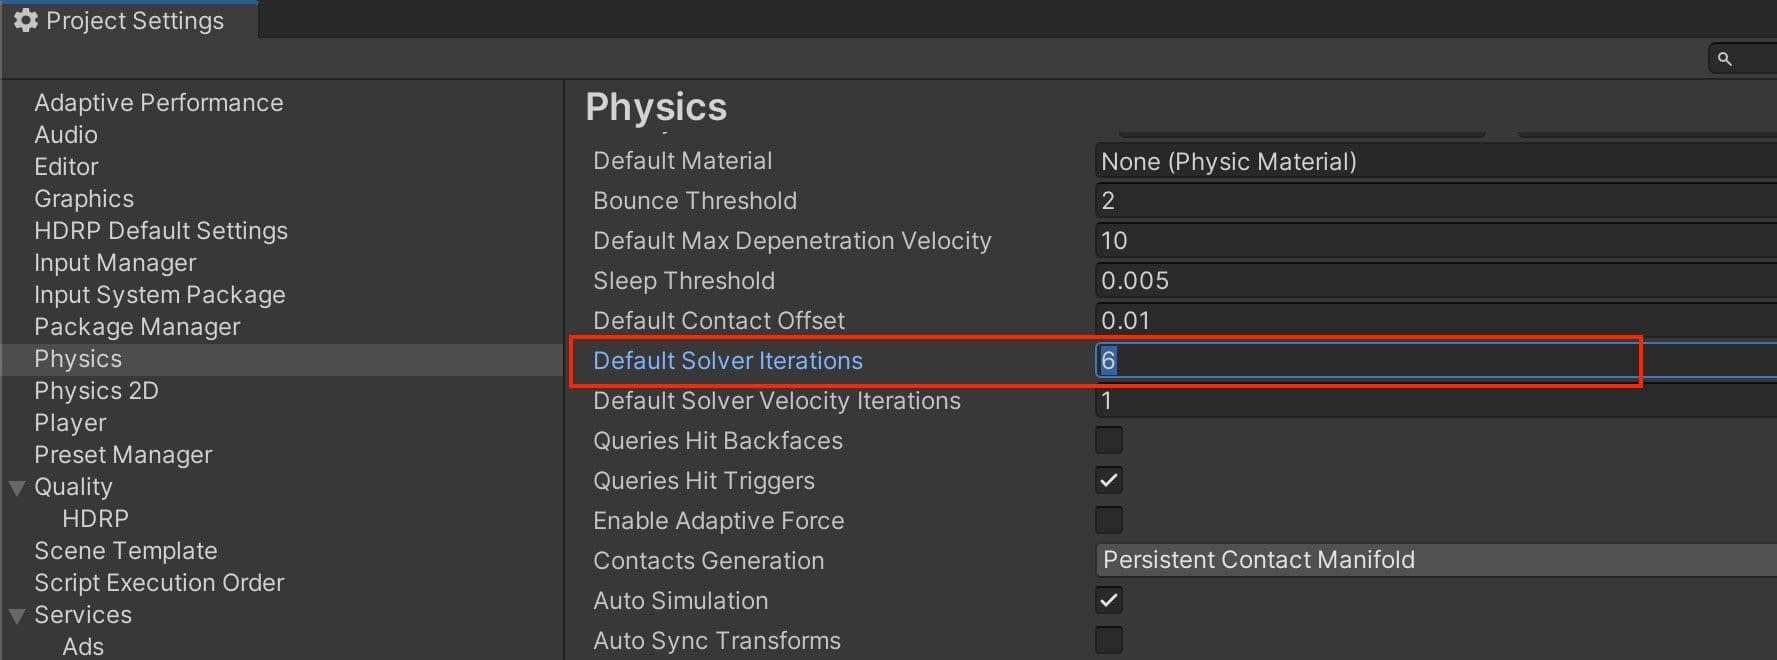This screenshot has width=1777, height=660.
Task: Edit the Bounce Threshold value field
Action: 1430,201
